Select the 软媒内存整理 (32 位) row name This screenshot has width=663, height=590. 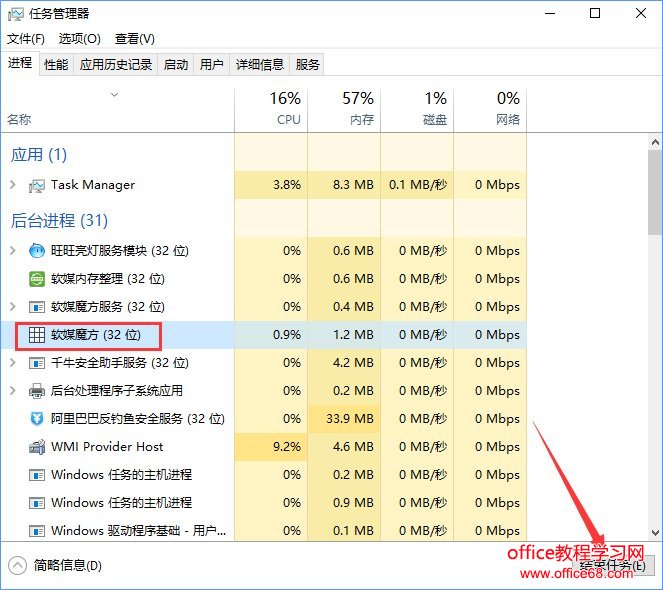[x=108, y=279]
